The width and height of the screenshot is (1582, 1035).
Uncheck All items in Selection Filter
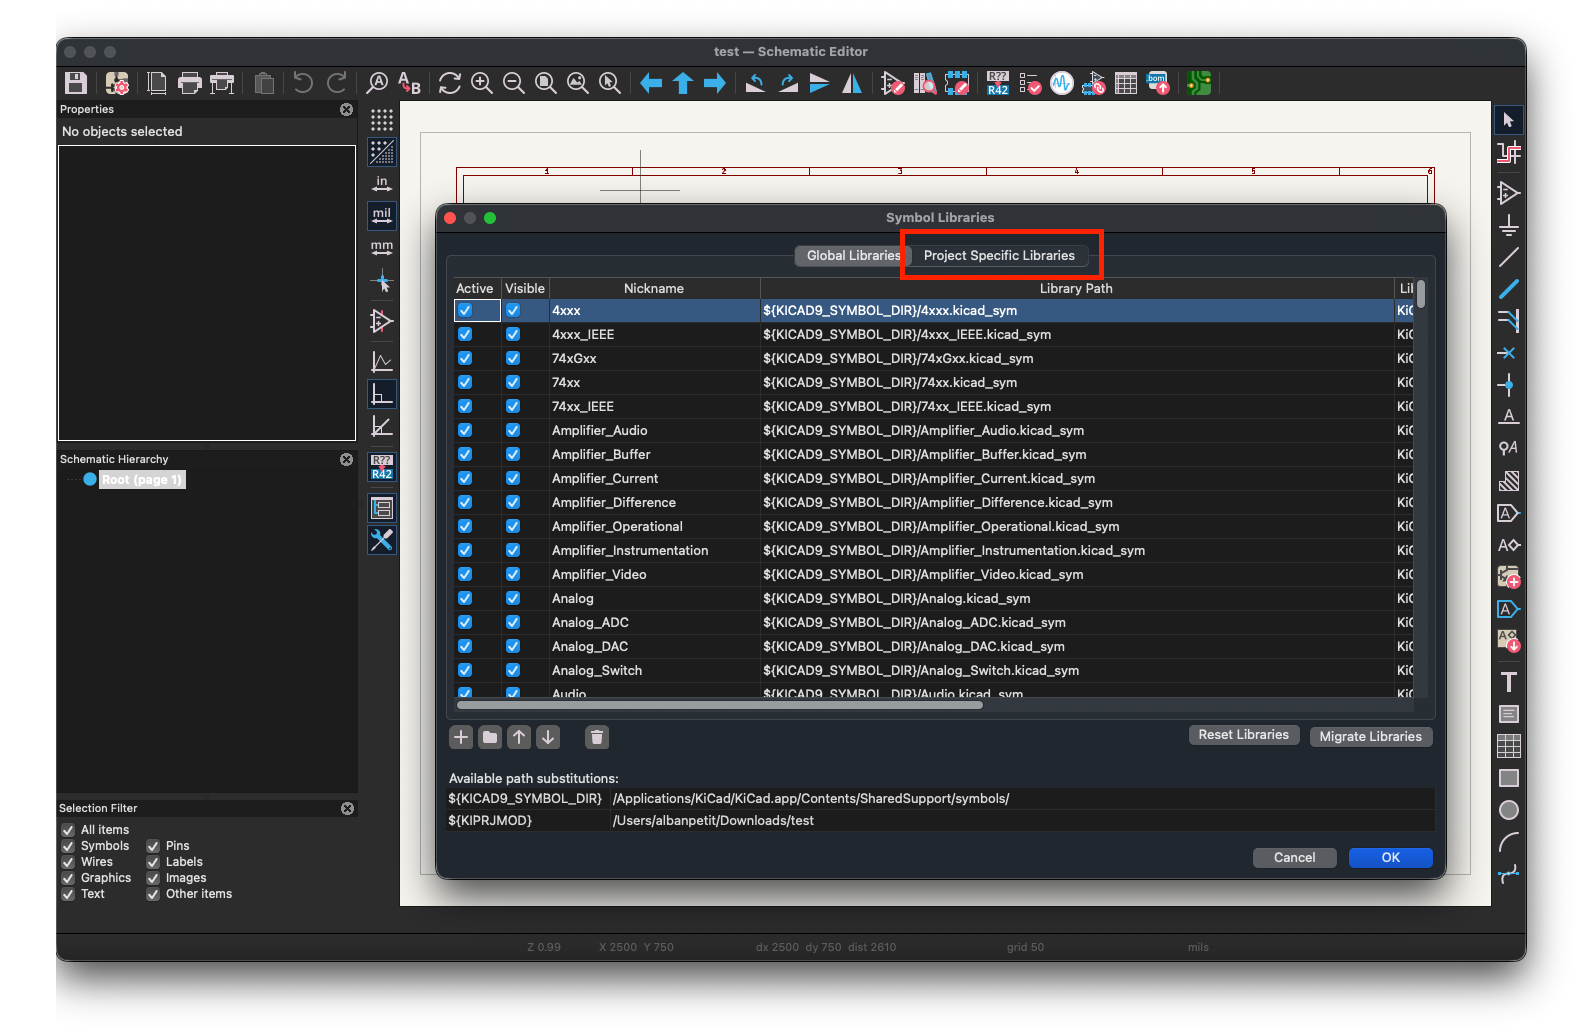(68, 830)
